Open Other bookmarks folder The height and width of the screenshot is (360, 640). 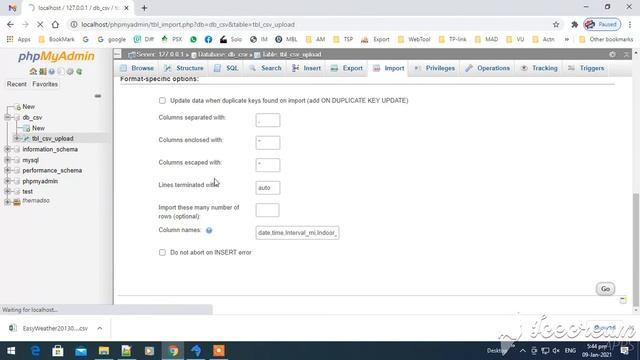pyautogui.click(x=607, y=39)
